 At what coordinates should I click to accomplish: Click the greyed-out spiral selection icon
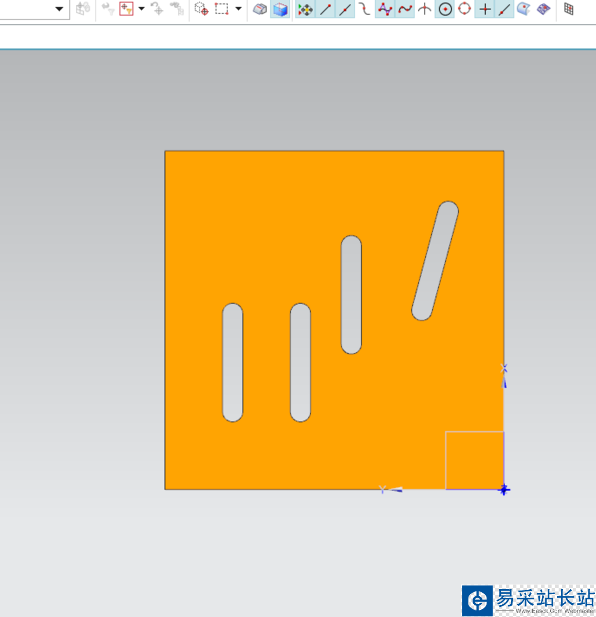(177, 9)
